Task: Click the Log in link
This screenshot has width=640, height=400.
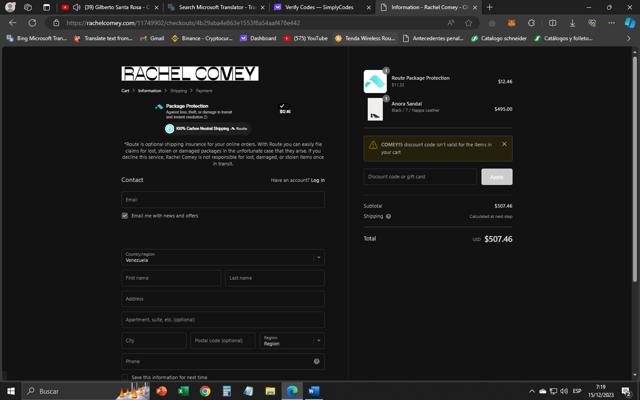Action: [318, 180]
